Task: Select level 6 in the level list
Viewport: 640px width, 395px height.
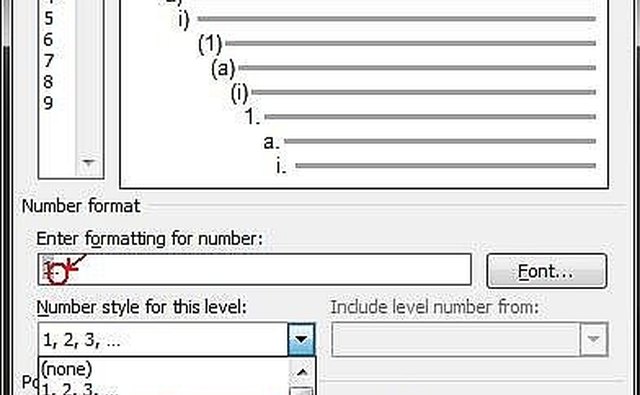Action: [x=48, y=40]
